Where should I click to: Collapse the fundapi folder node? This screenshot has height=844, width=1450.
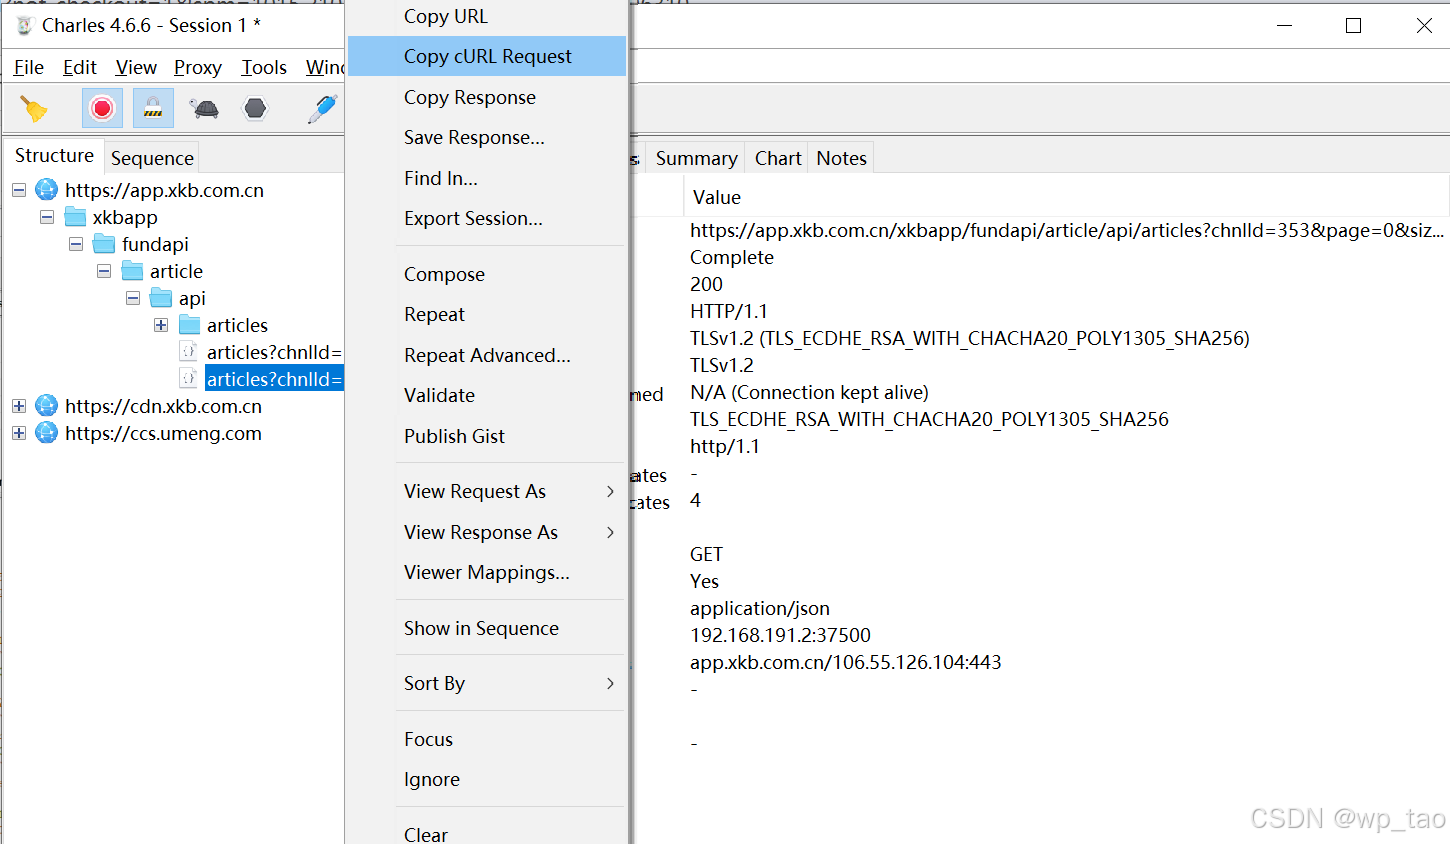coord(76,244)
